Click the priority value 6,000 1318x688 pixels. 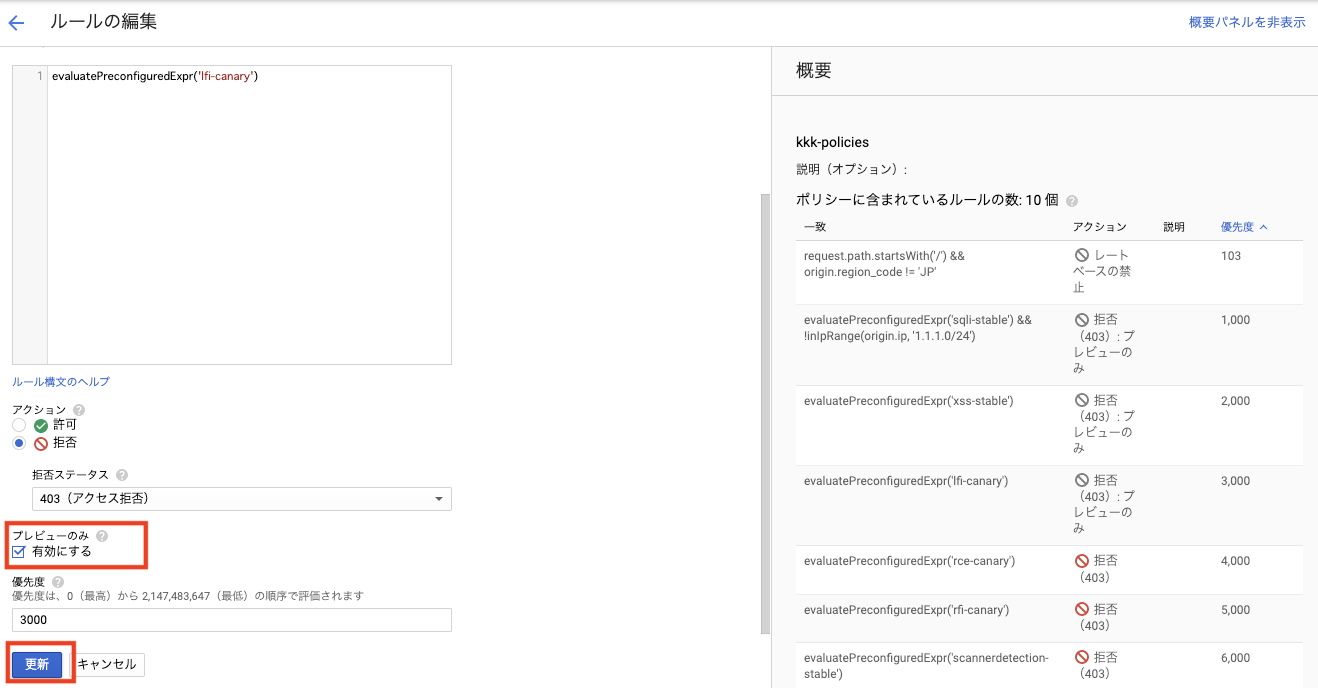click(x=1235, y=658)
